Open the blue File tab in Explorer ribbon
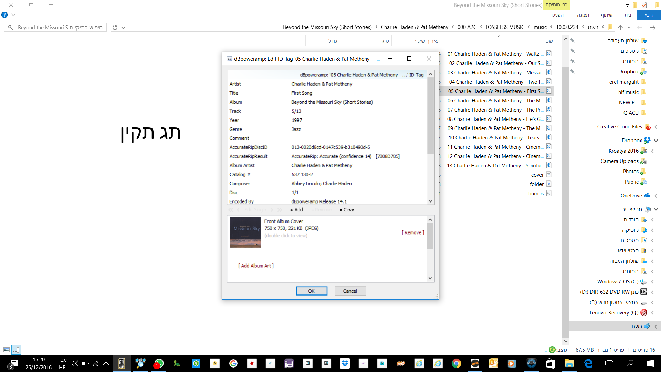The height and width of the screenshot is (372, 661). coord(649,16)
